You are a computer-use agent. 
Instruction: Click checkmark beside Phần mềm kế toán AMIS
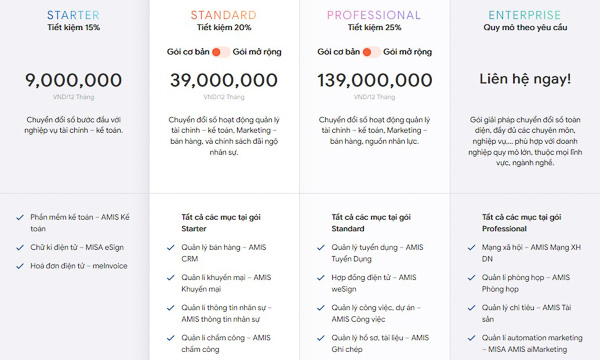(x=20, y=218)
